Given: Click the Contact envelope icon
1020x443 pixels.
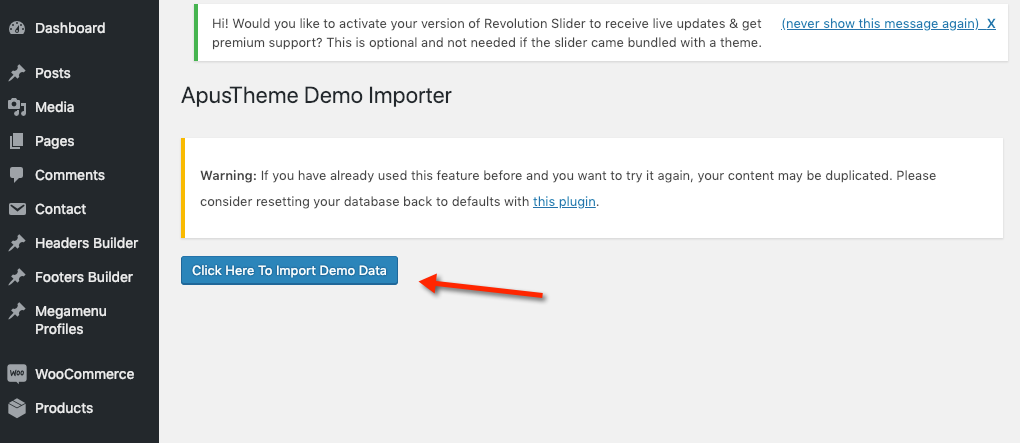Looking at the screenshot, I should point(17,209).
